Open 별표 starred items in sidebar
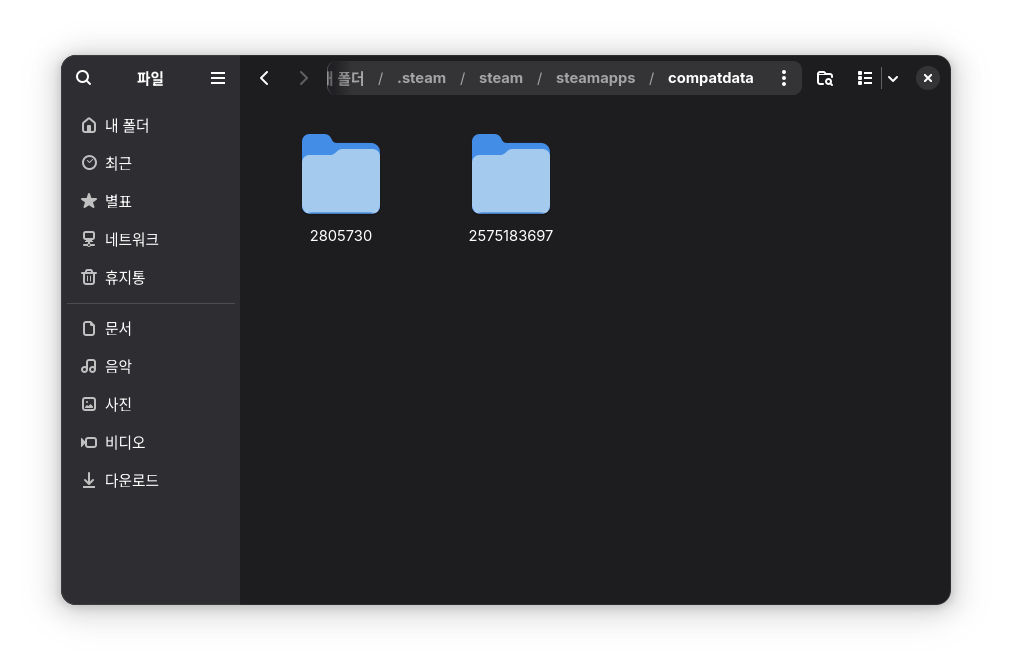 [x=118, y=201]
